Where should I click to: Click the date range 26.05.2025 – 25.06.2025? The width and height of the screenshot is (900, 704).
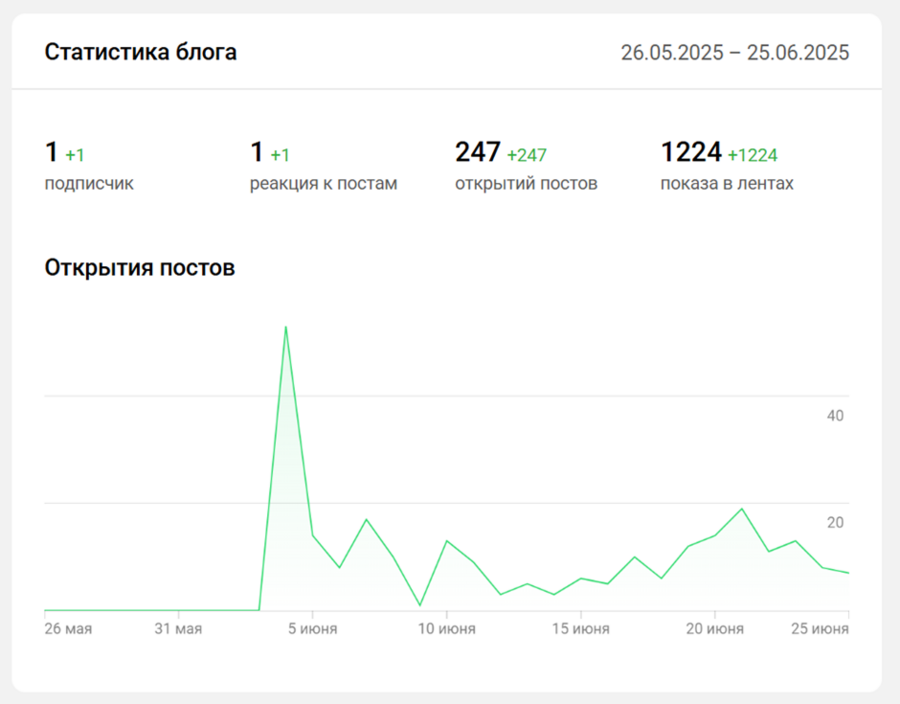[x=735, y=52]
